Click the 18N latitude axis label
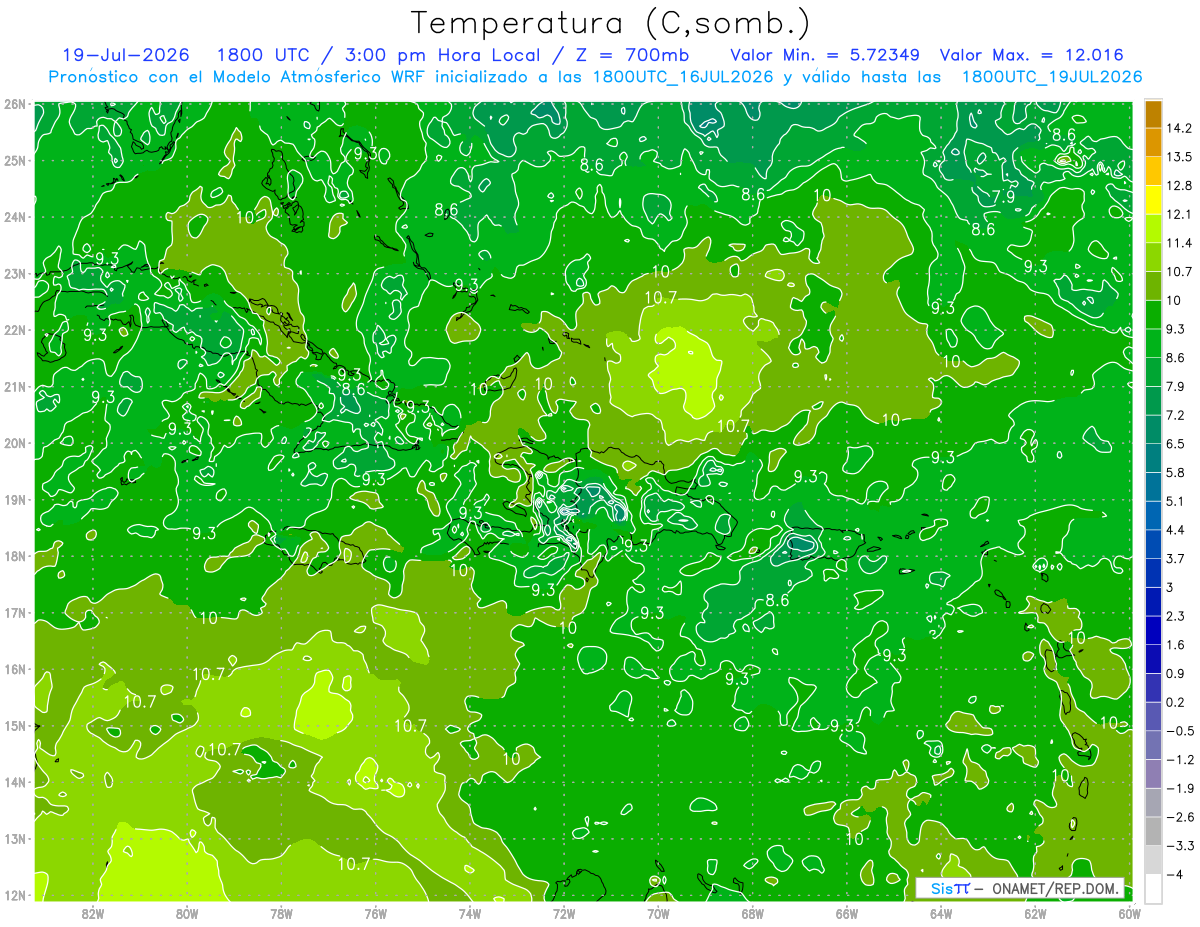Screen dimensions: 1200x927 coord(15,556)
